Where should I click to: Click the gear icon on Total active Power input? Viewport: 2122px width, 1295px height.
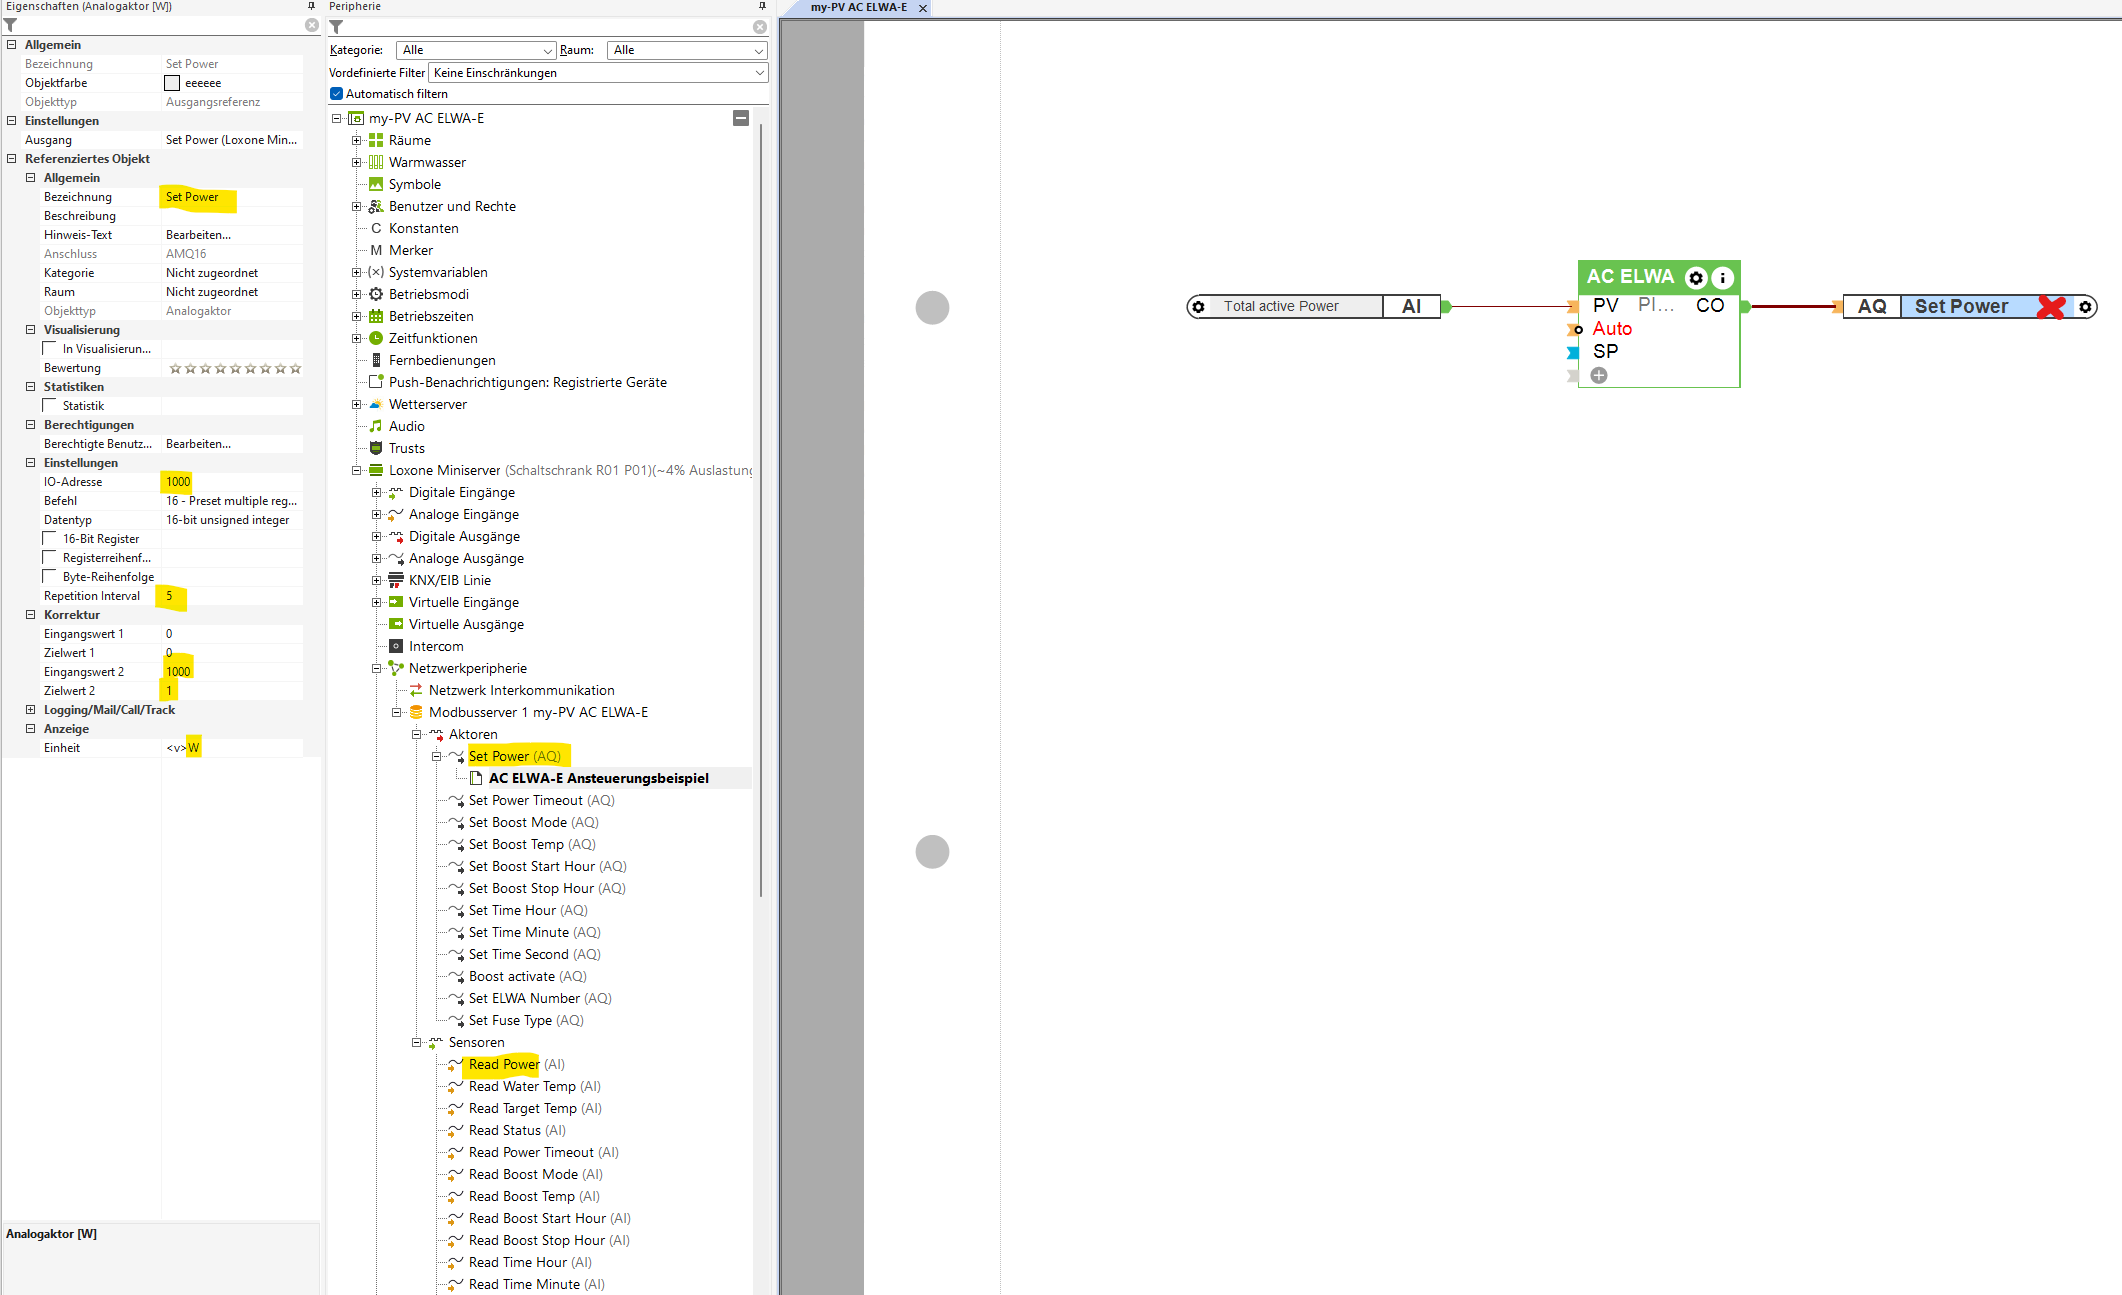pos(1198,307)
